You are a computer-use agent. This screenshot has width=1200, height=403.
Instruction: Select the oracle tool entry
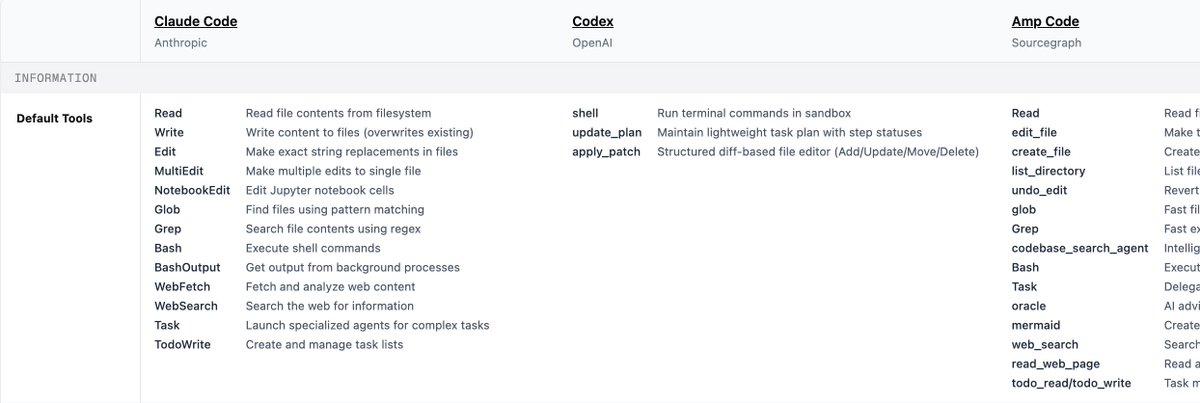pyautogui.click(x=1029, y=306)
